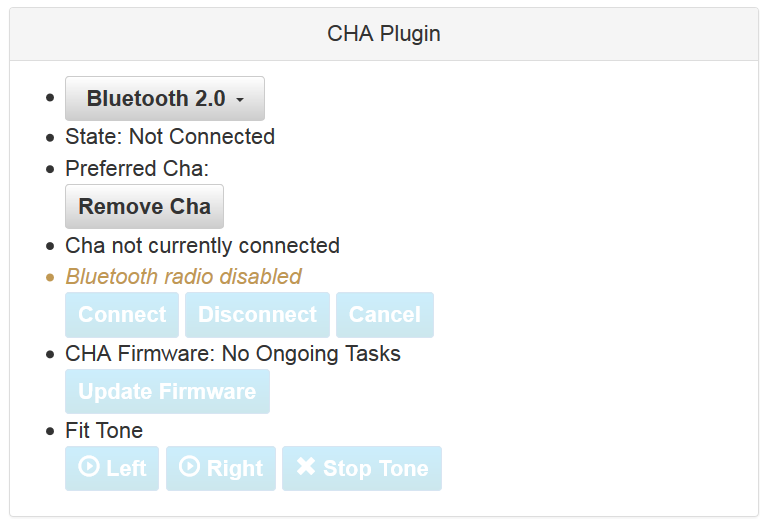
Task: Click the 'Preferred Cha:' label
Action: 137,169
